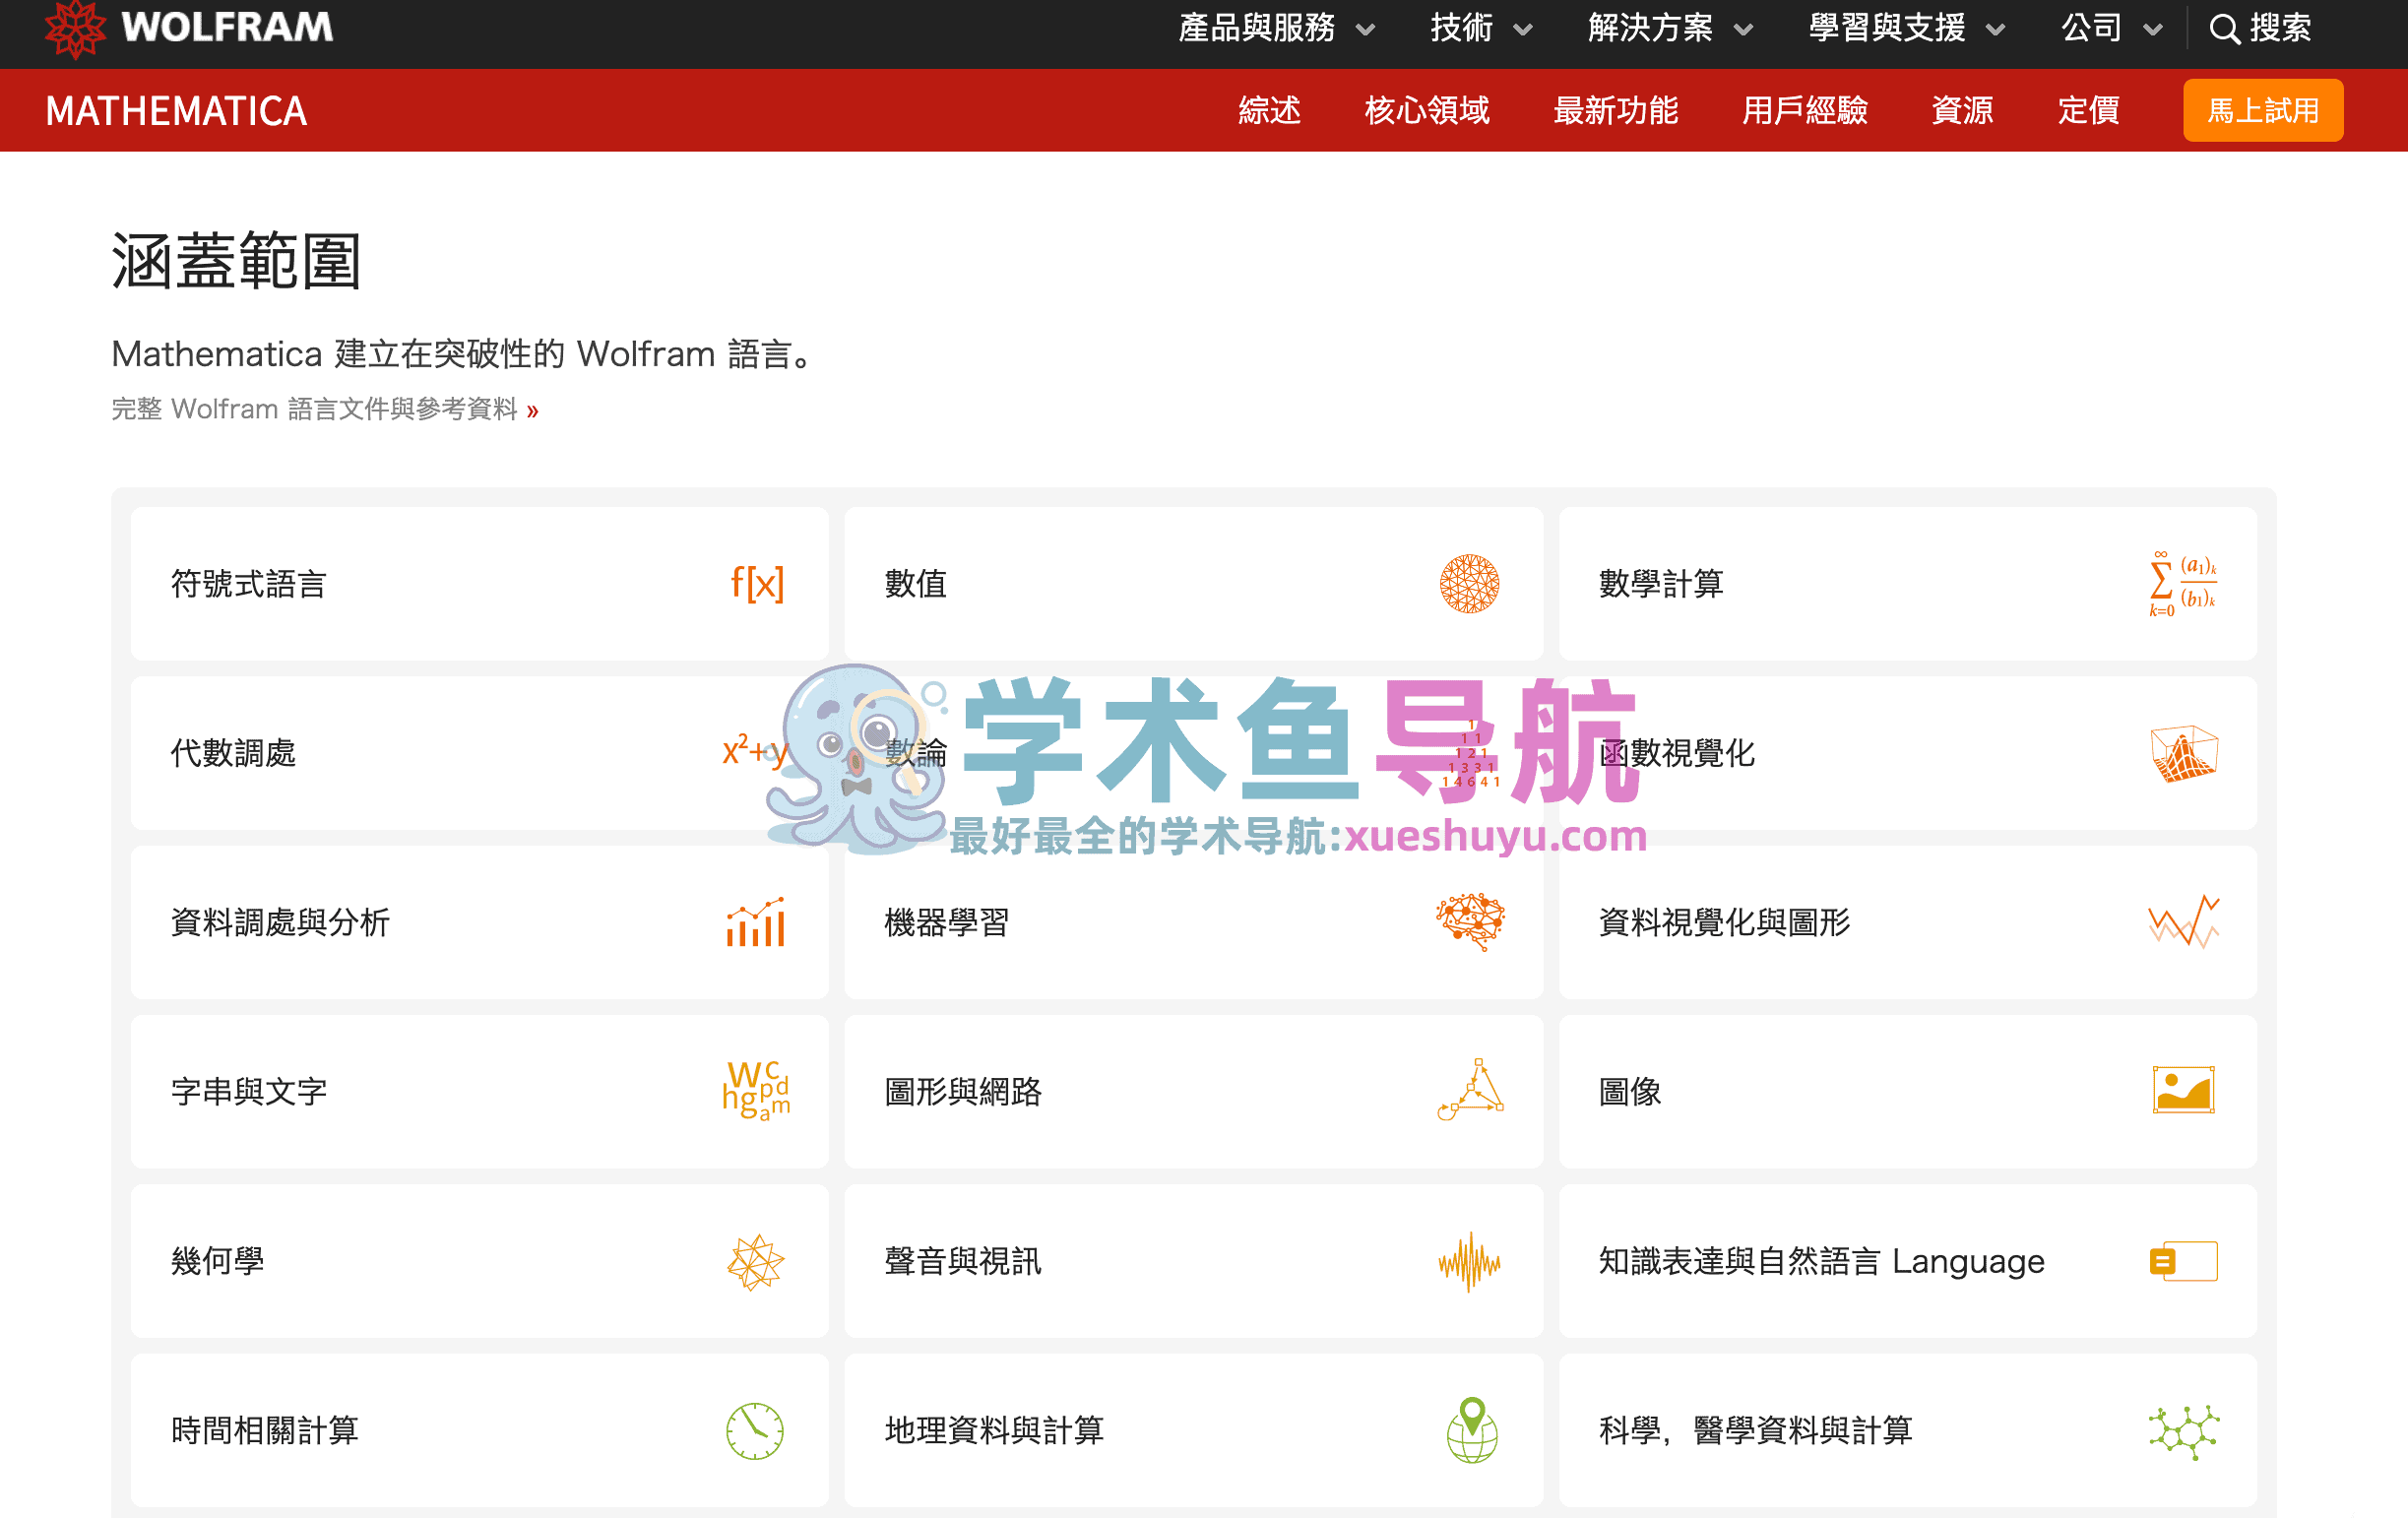Open the 學習與支援 dropdown menu
Image resolution: width=2408 pixels, height=1518 pixels.
[x=1905, y=28]
